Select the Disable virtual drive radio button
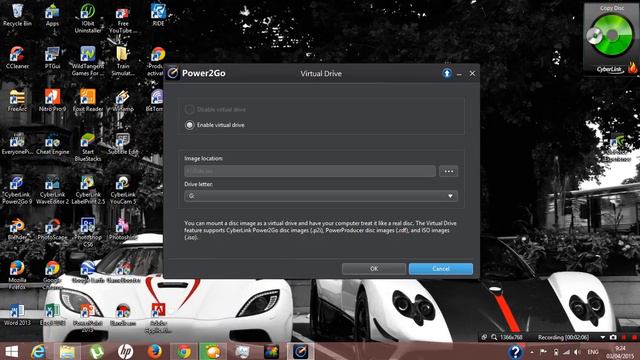 pos(189,109)
